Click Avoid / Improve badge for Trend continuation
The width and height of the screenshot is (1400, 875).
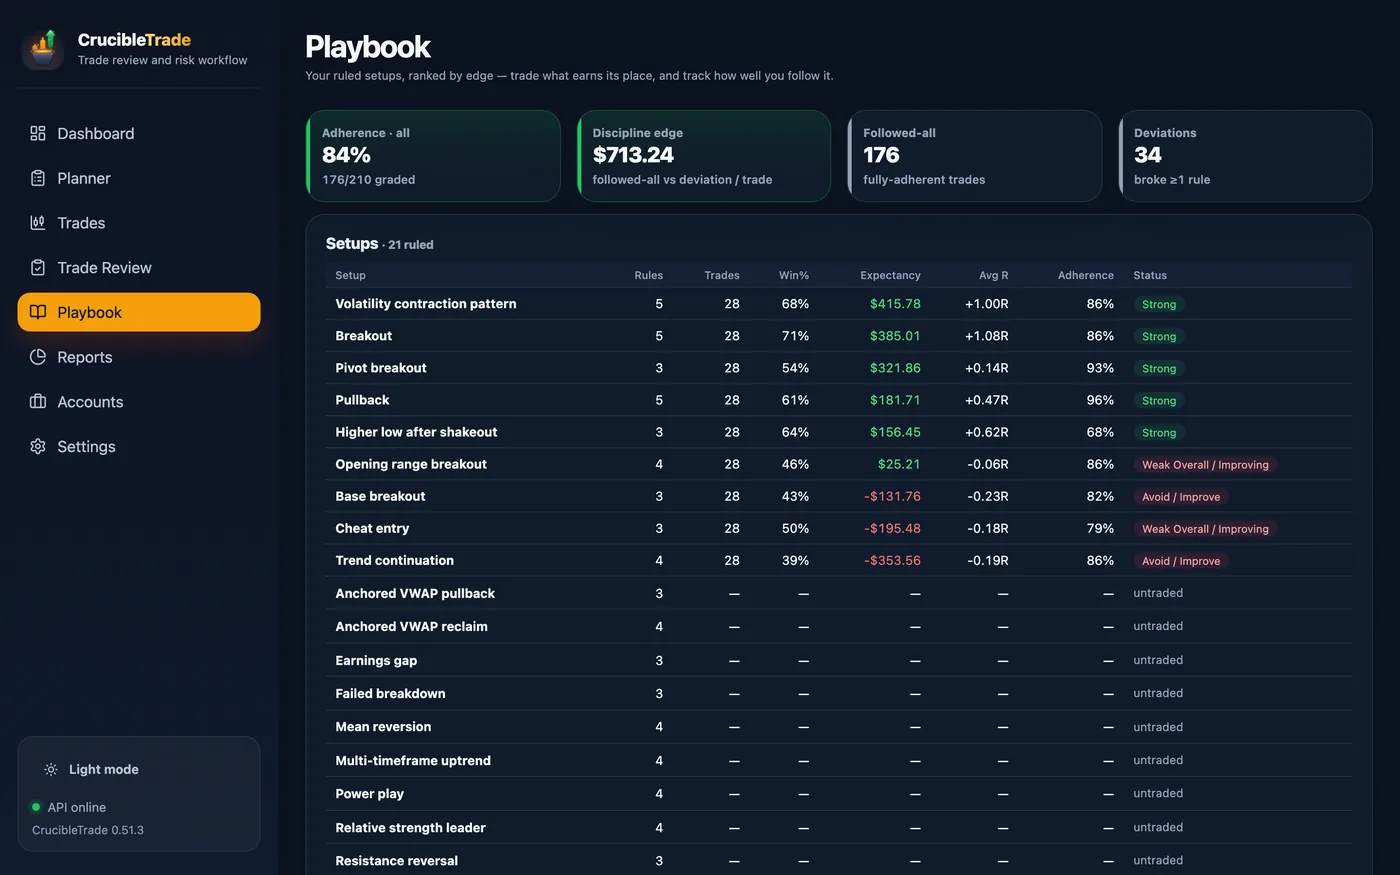(1181, 561)
